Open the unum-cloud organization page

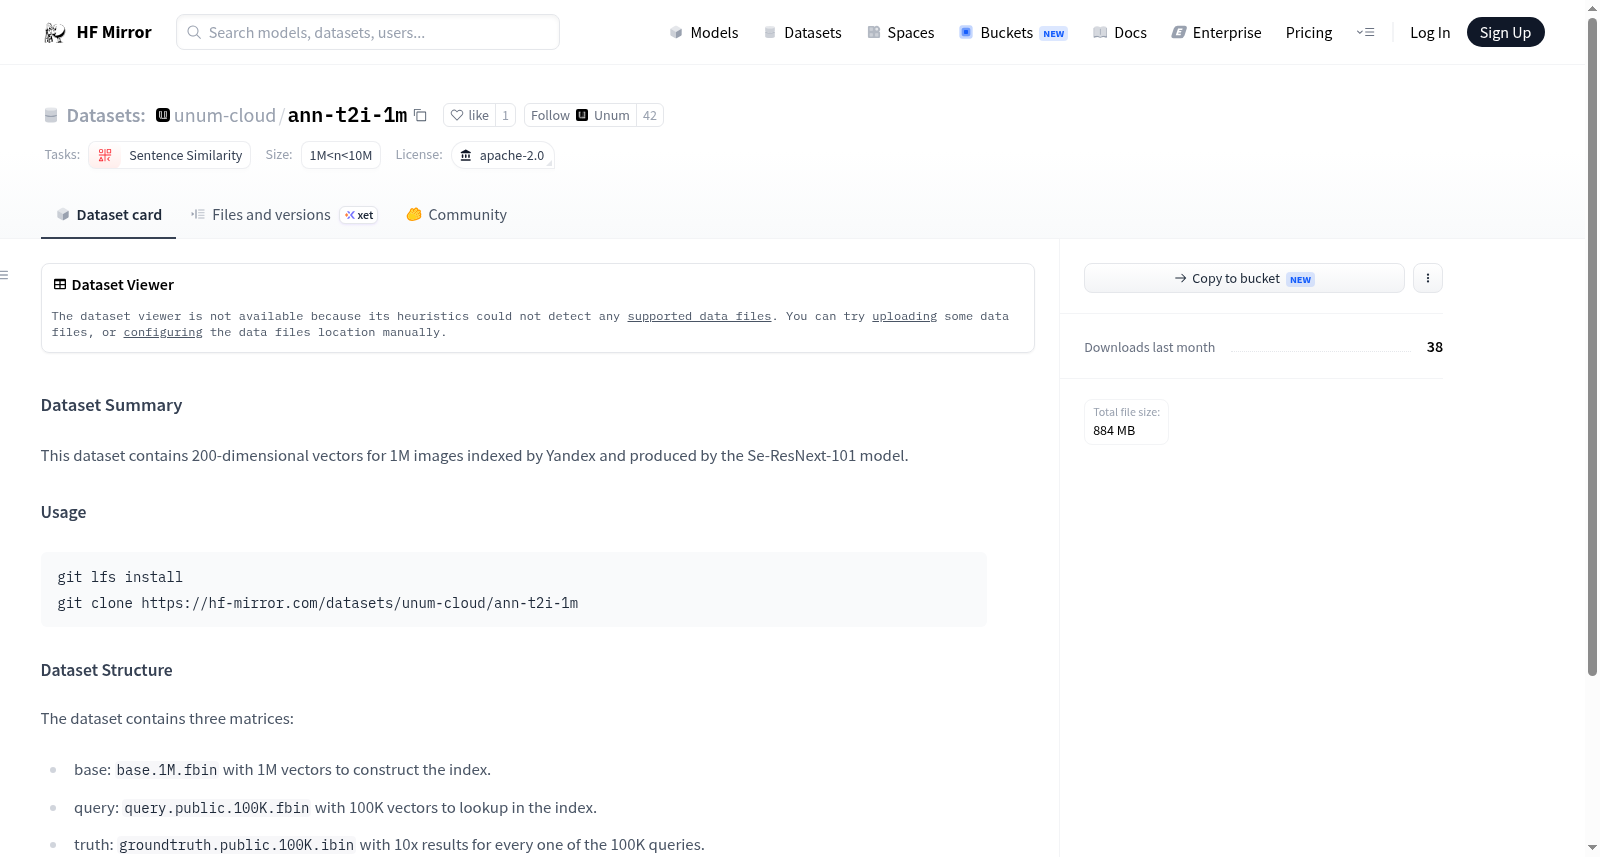click(225, 116)
